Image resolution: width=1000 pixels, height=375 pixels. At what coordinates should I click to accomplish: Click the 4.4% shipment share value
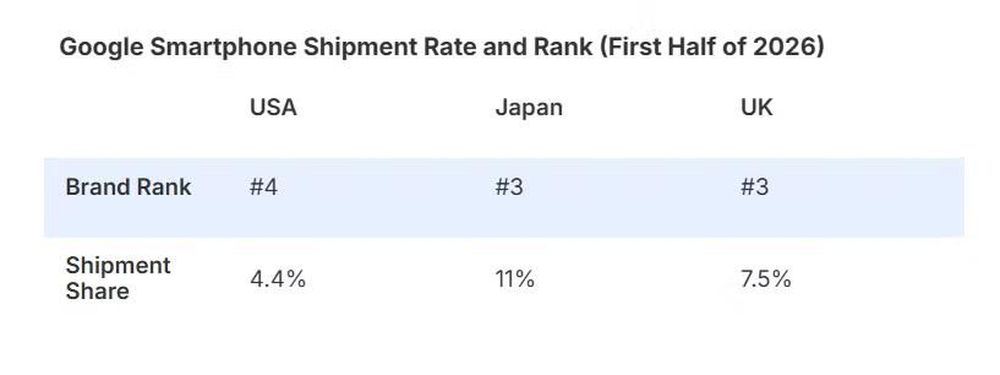coord(277,279)
